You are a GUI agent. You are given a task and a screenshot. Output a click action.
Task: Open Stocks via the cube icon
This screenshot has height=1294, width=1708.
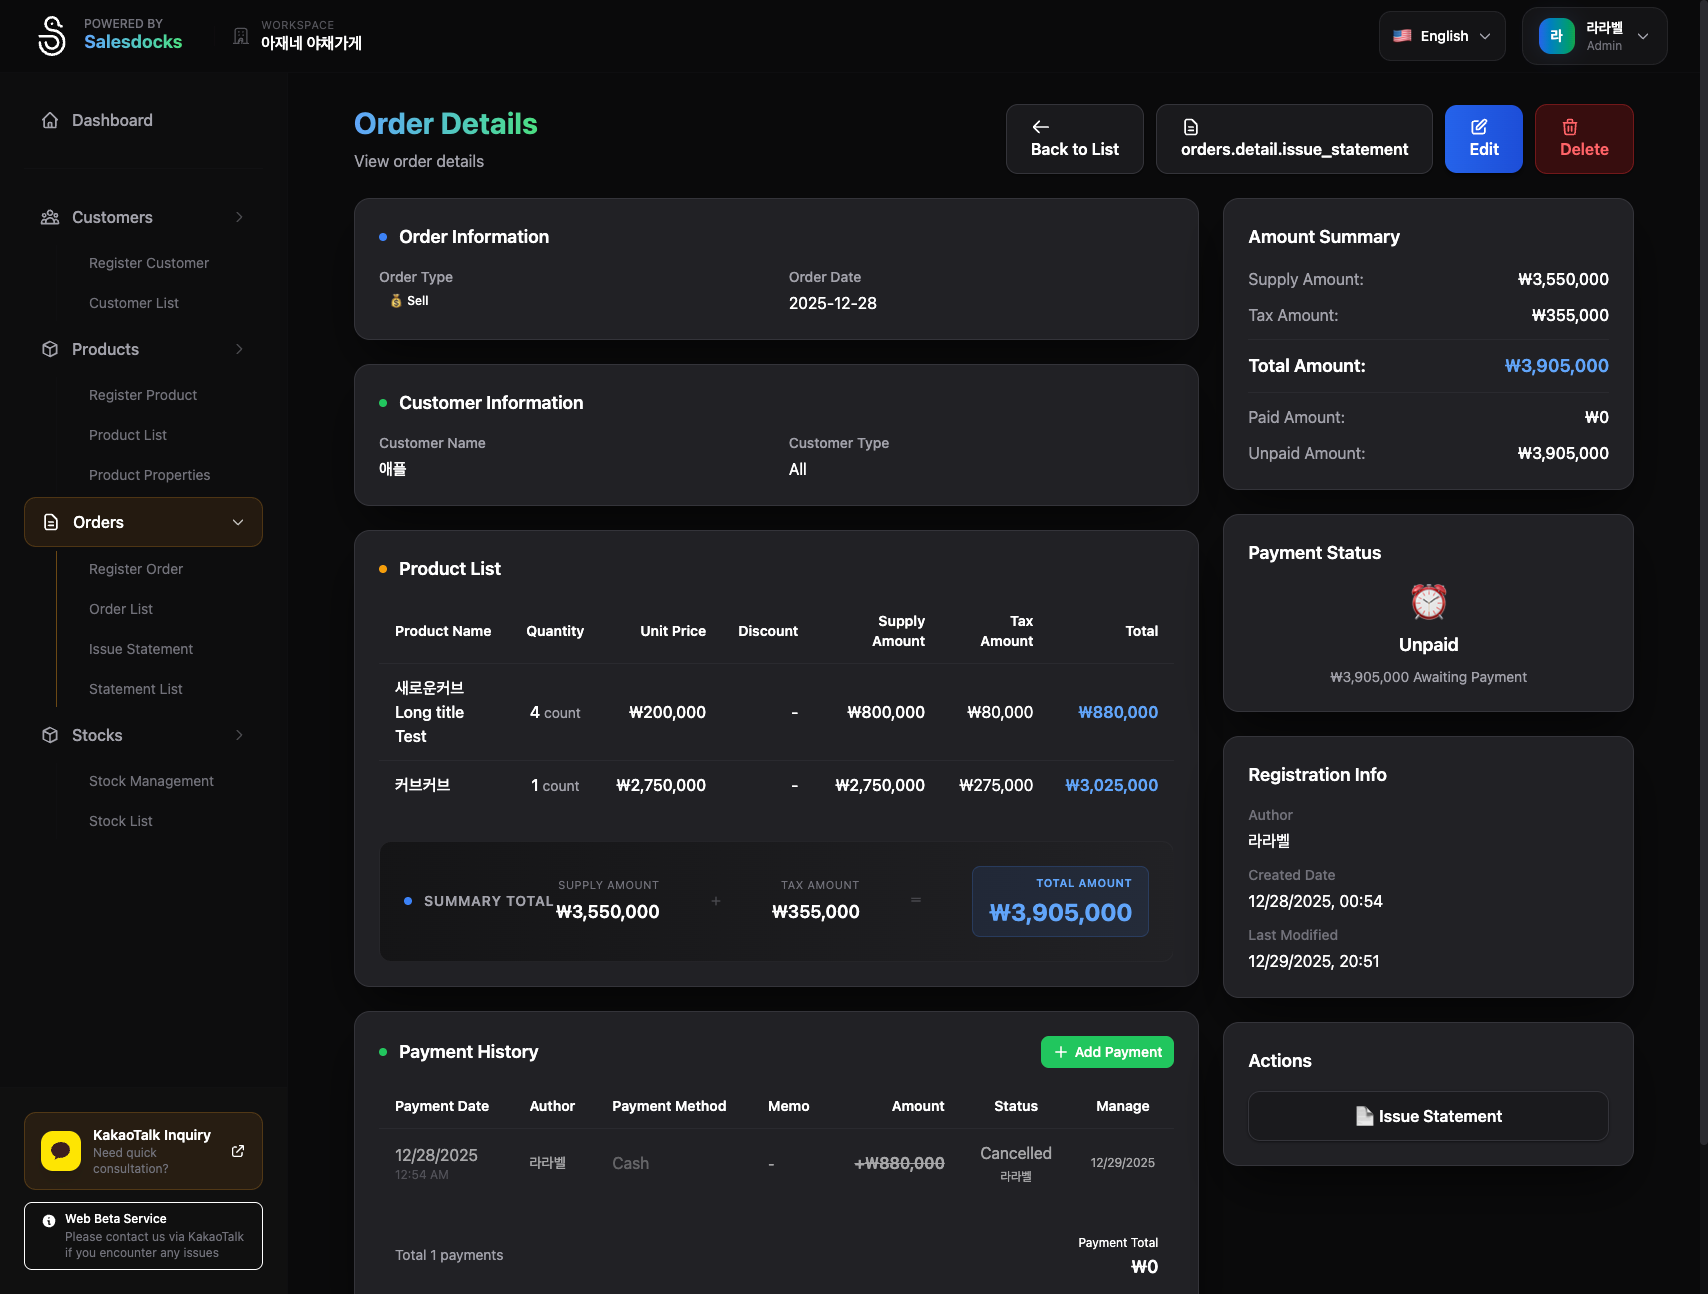tap(50, 735)
